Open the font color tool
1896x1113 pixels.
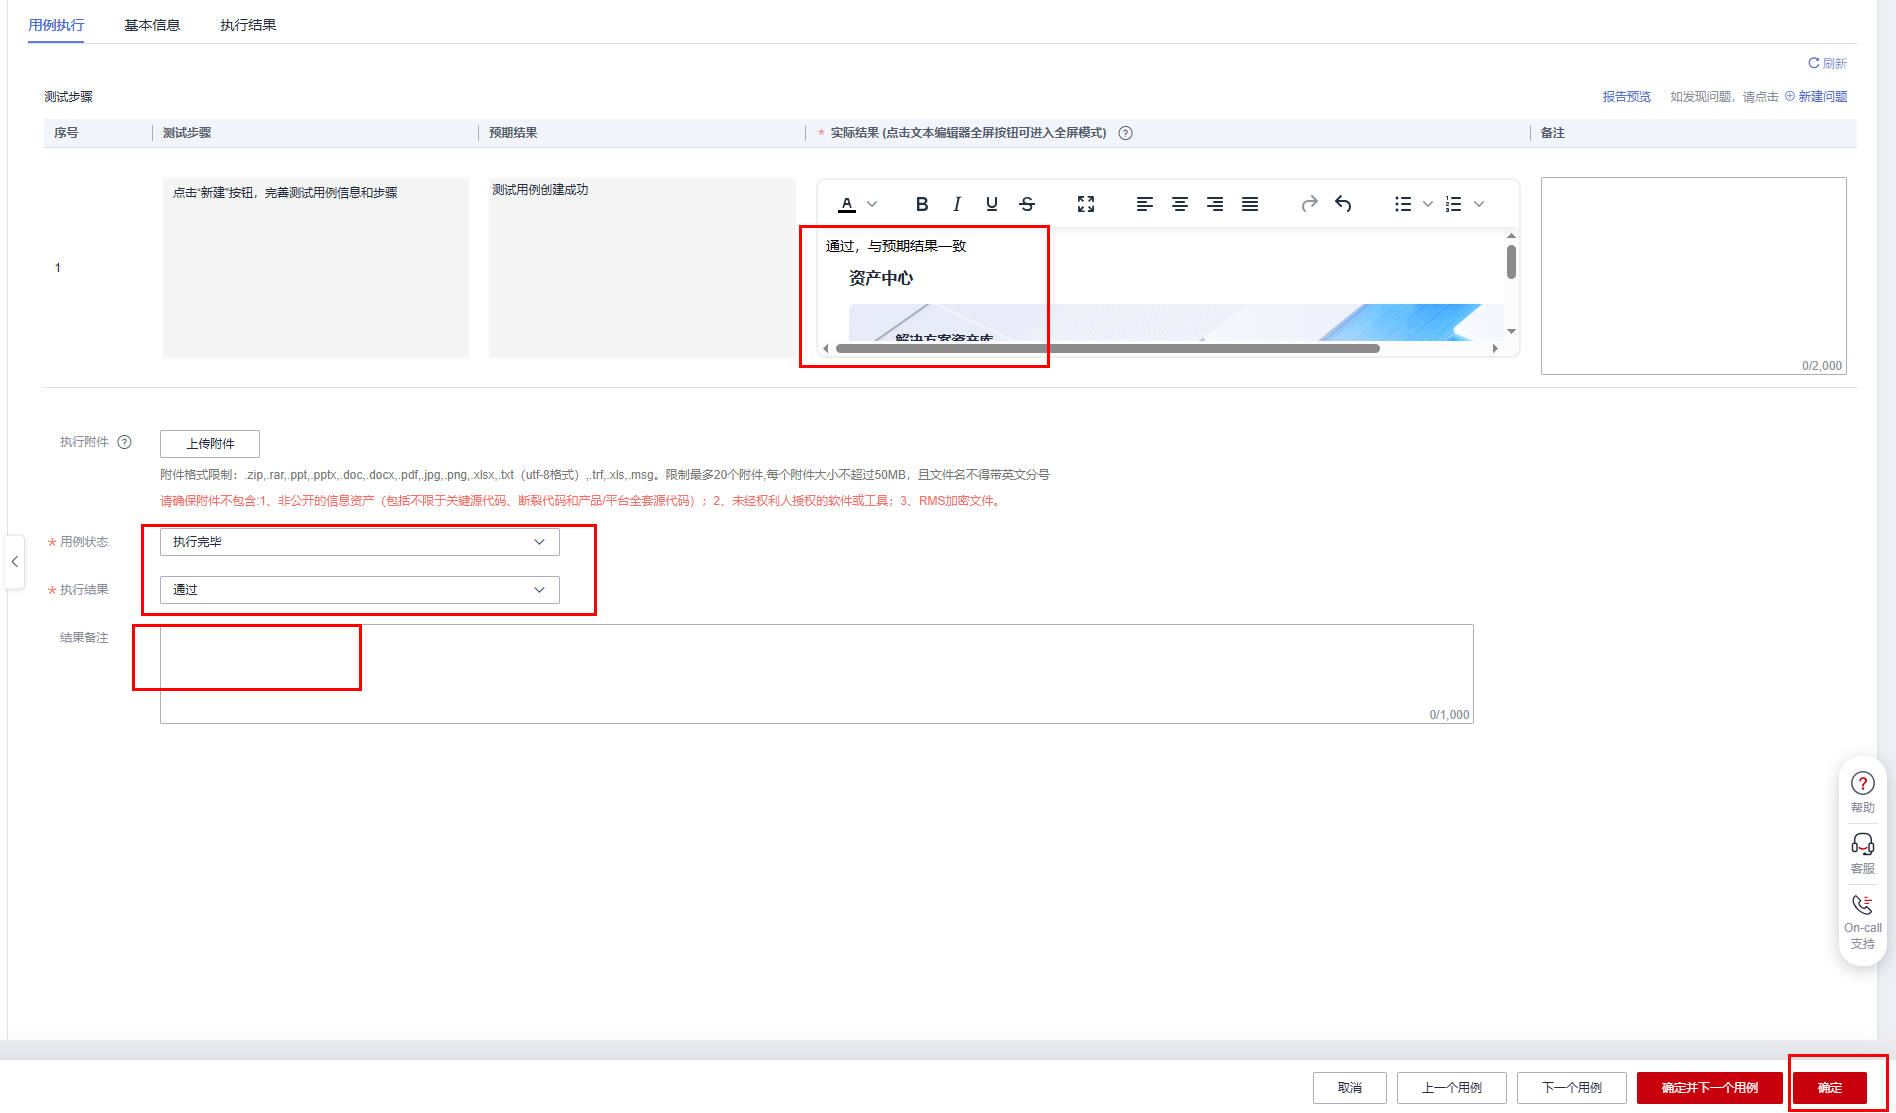(847, 204)
